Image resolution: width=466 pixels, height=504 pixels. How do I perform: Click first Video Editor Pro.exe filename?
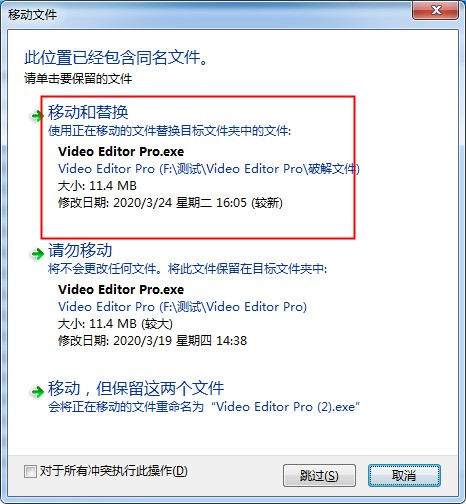coord(121,152)
